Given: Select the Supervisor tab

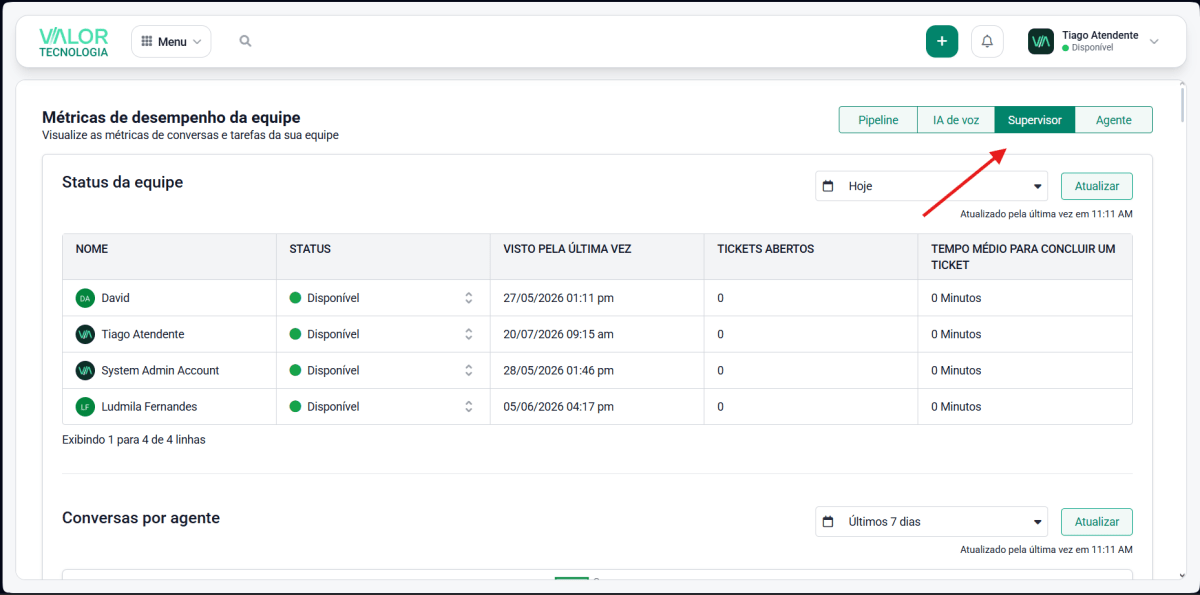Looking at the screenshot, I should point(1035,120).
